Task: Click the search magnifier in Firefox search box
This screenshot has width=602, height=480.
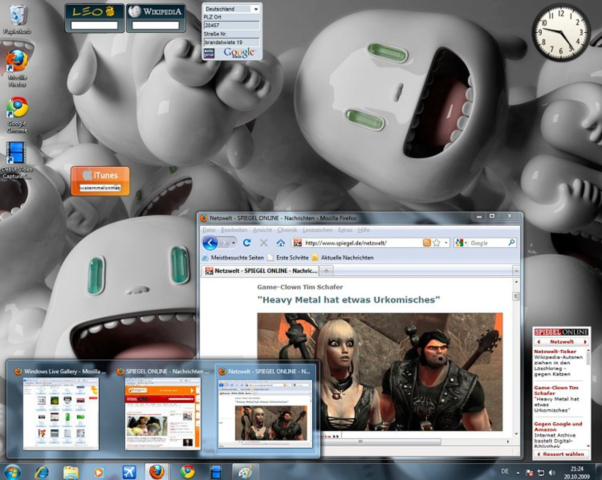Action: click(x=511, y=243)
